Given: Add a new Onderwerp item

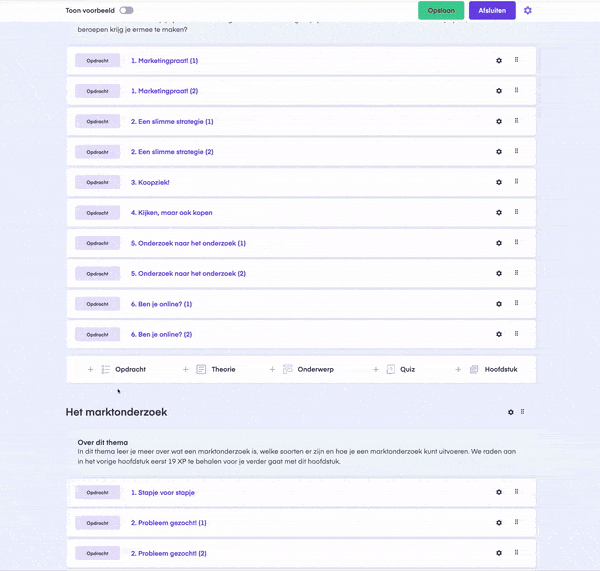Looking at the screenshot, I should click(x=302, y=369).
